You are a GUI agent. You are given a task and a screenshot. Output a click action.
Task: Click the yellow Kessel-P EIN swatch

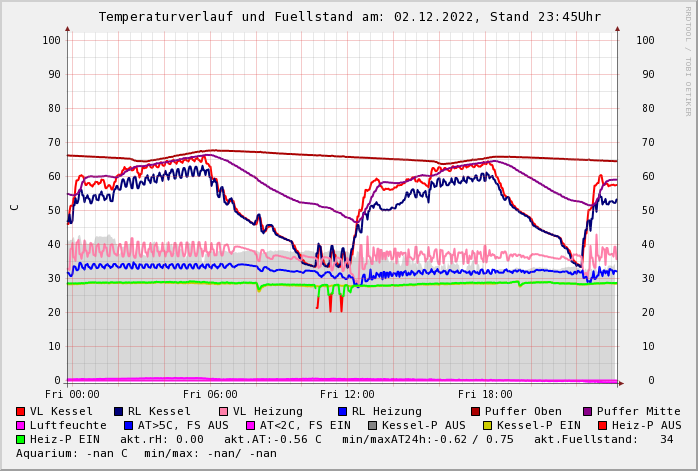[x=490, y=426]
